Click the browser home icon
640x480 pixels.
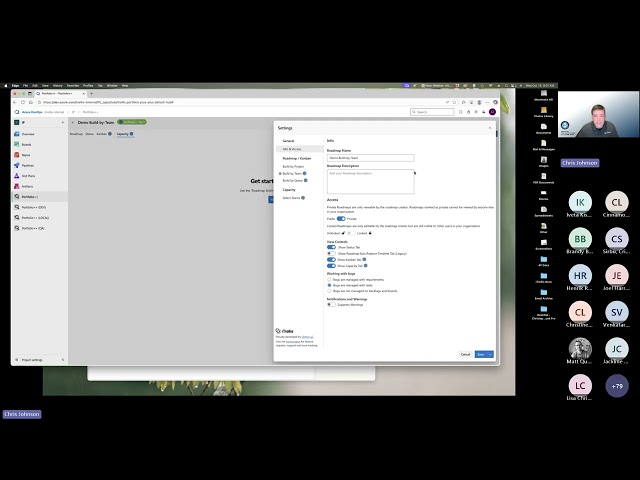[x=30, y=102]
